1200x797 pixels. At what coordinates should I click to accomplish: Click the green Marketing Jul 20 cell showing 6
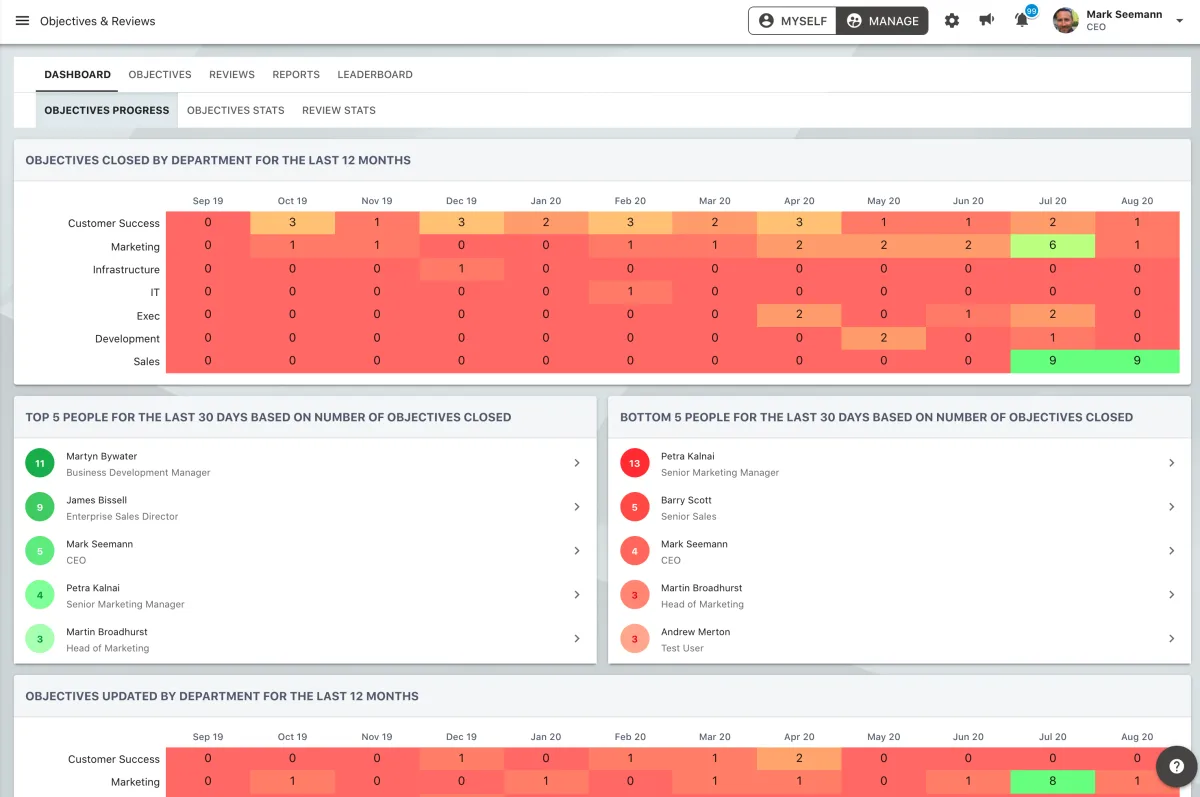click(1053, 246)
